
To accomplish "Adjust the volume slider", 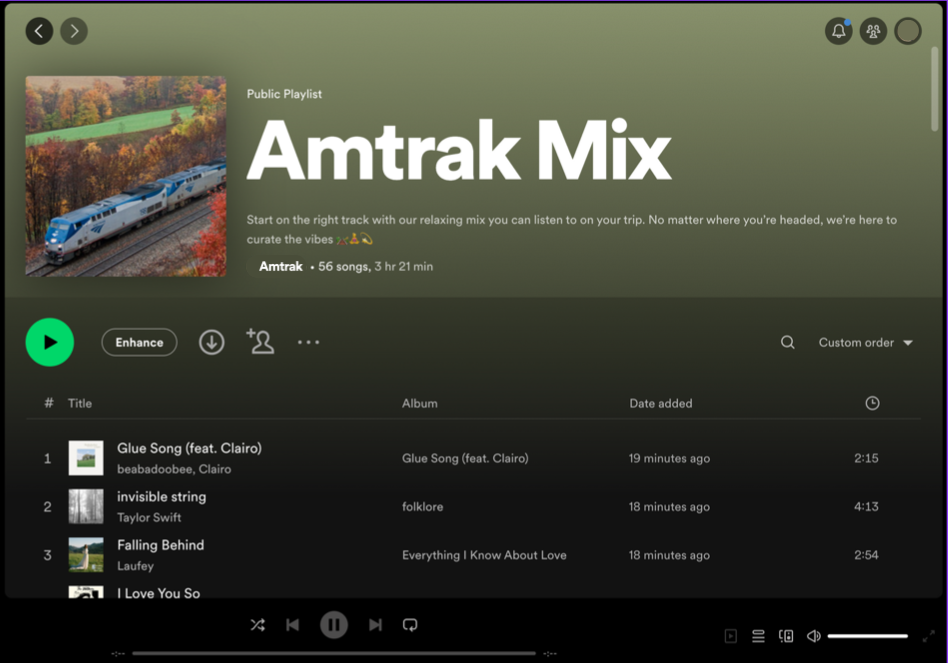I will pyautogui.click(x=868, y=636).
